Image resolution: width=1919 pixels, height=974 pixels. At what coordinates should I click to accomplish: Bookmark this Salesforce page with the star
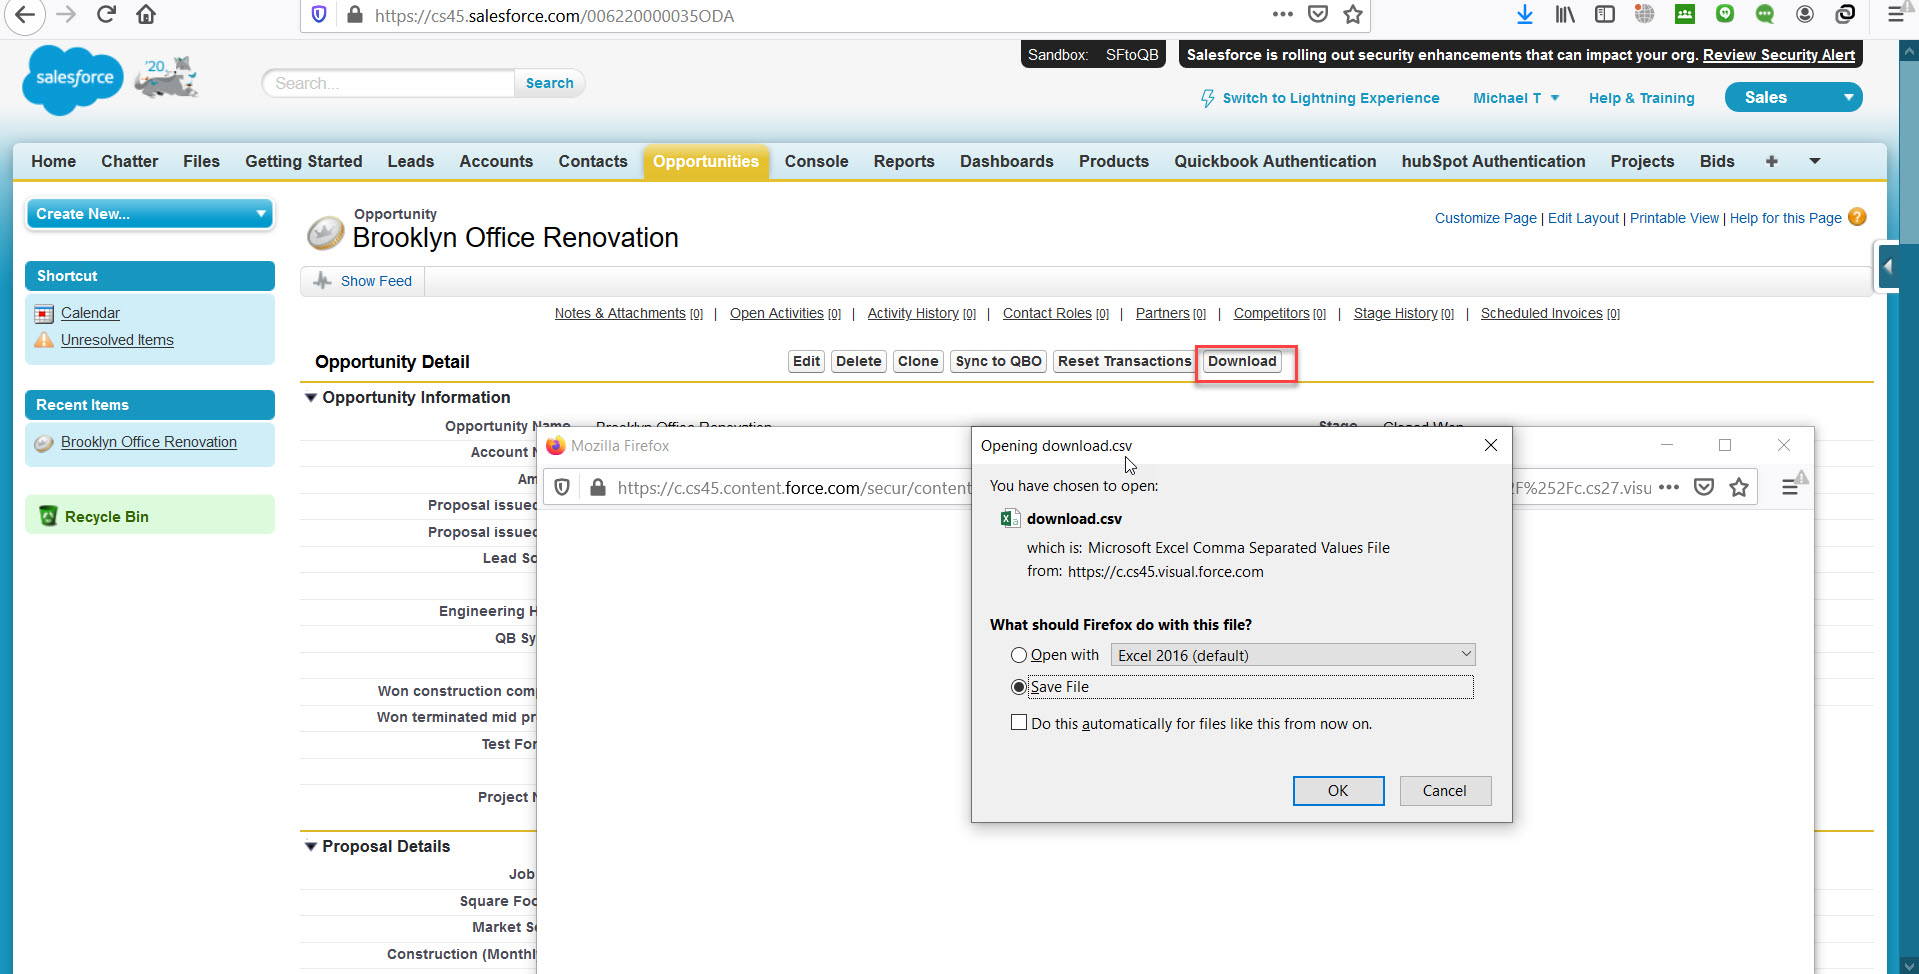1353,15
